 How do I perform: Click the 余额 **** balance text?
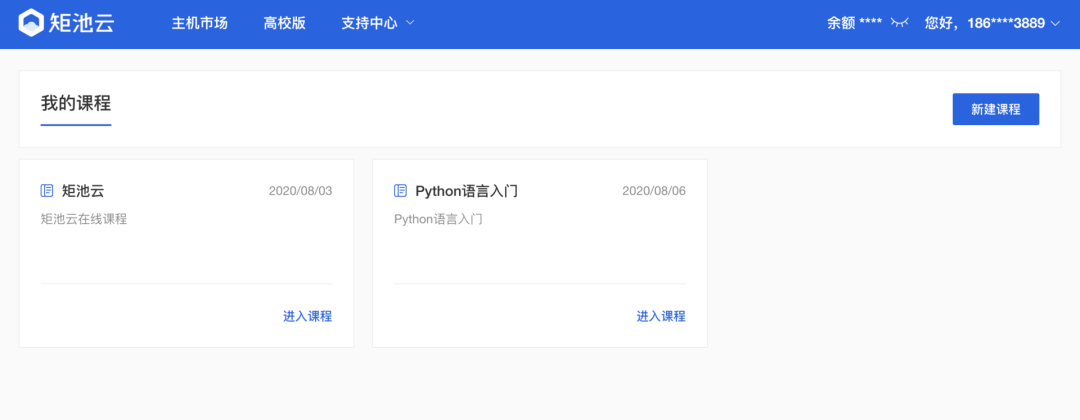click(854, 23)
